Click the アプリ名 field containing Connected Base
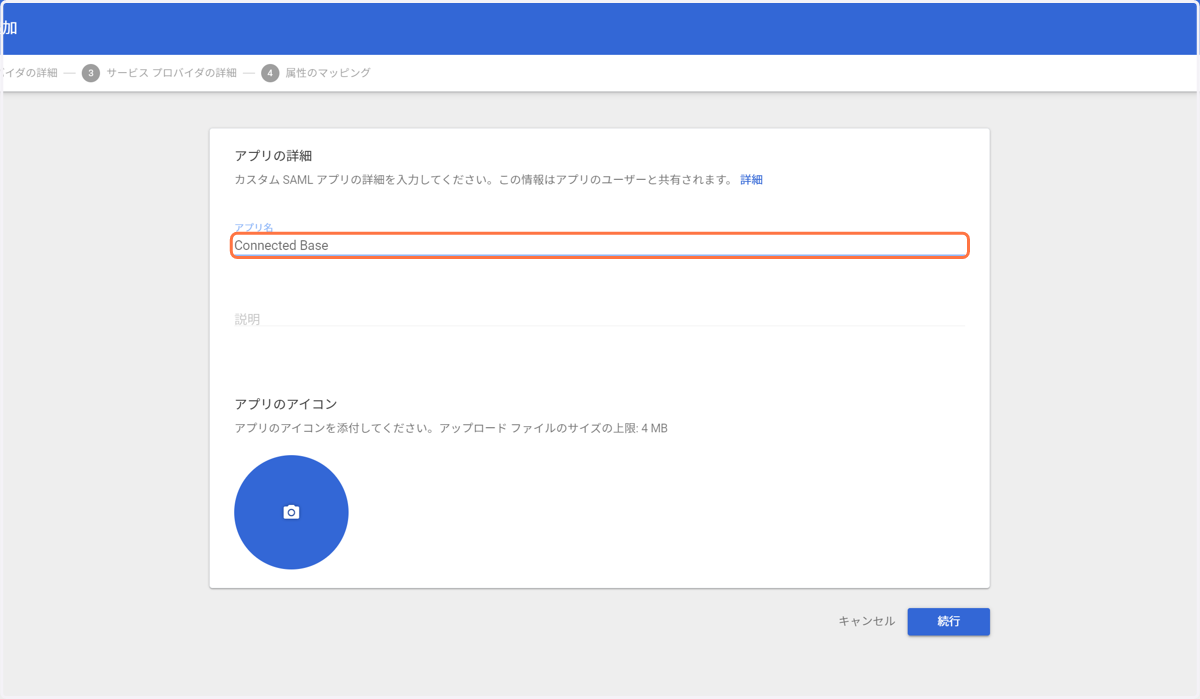Screen dimensions: 1200x699 (599, 245)
